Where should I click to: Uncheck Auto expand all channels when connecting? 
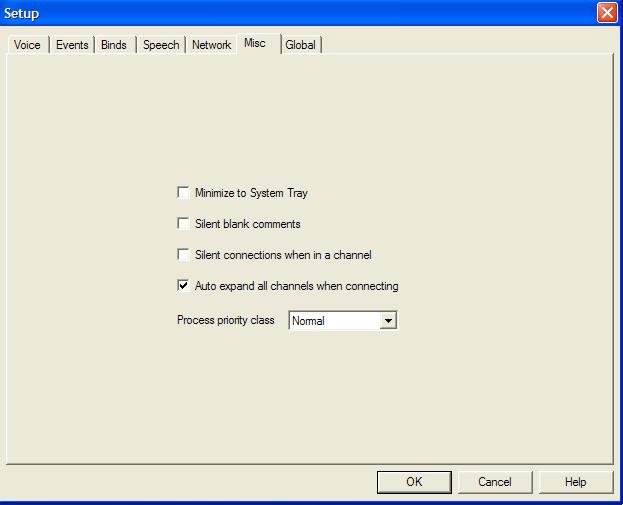click(x=183, y=286)
